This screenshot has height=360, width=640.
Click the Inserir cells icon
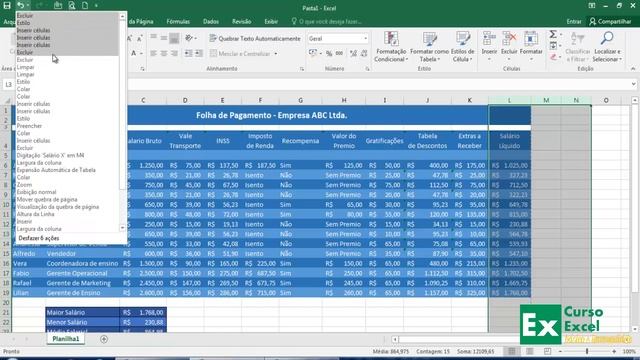point(489,39)
